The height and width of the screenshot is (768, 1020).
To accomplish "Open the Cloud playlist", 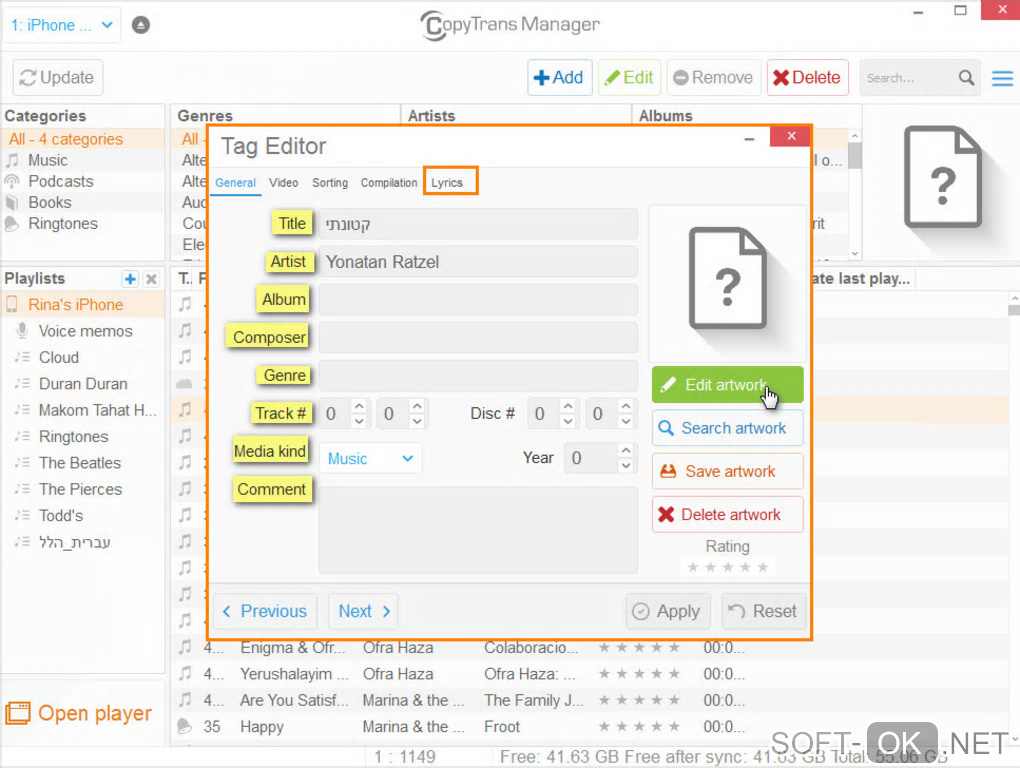I will click(x=83, y=358).
